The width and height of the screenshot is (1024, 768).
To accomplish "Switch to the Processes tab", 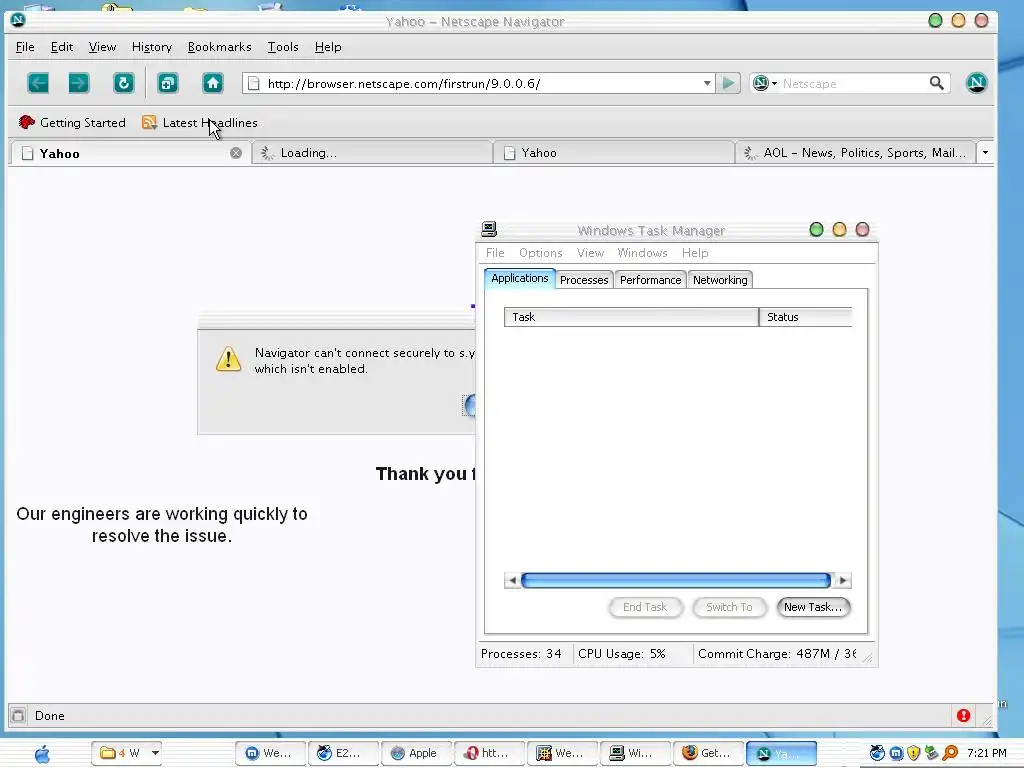I will [x=584, y=280].
